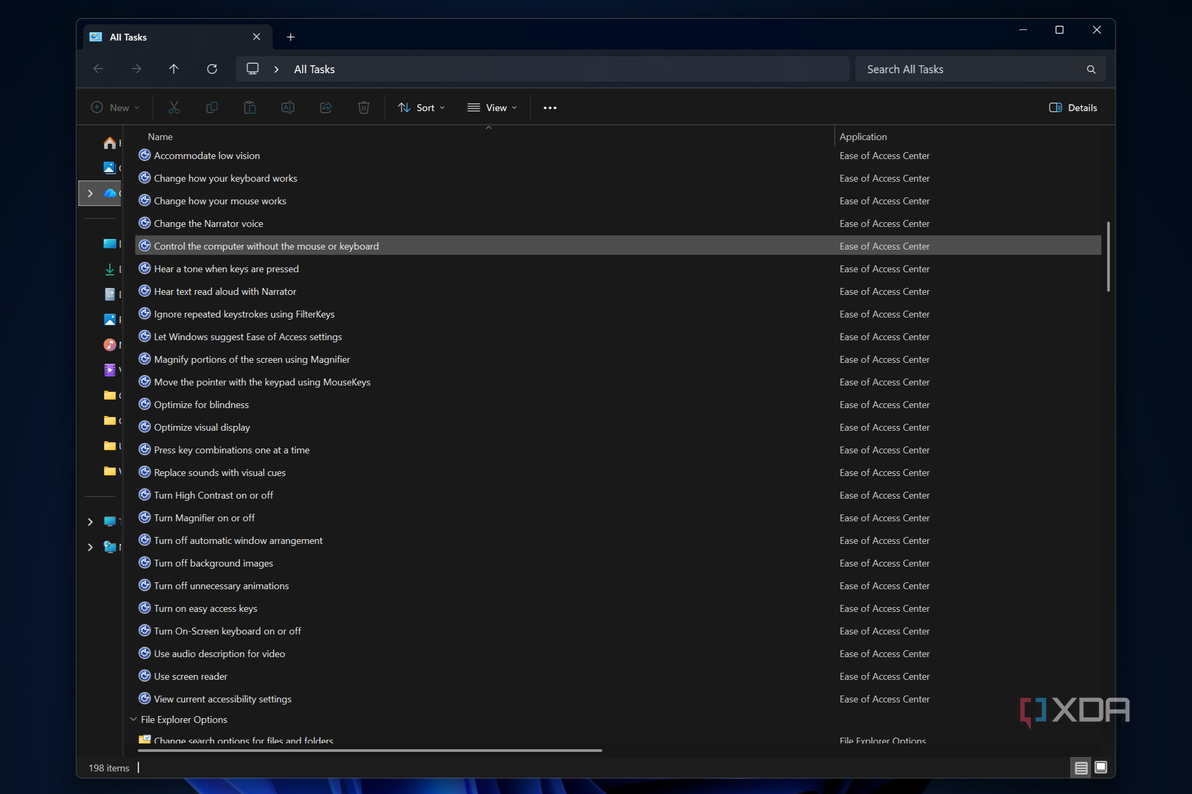1192x794 pixels.
Task: Switch to large thumbnails view icon in status bar
Action: tap(1101, 767)
